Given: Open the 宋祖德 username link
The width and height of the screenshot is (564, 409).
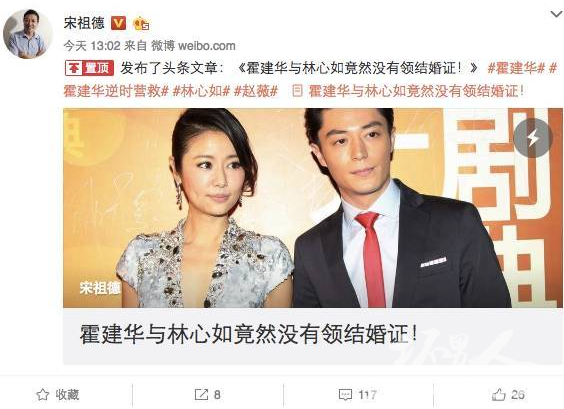Looking at the screenshot, I should 84,23.
